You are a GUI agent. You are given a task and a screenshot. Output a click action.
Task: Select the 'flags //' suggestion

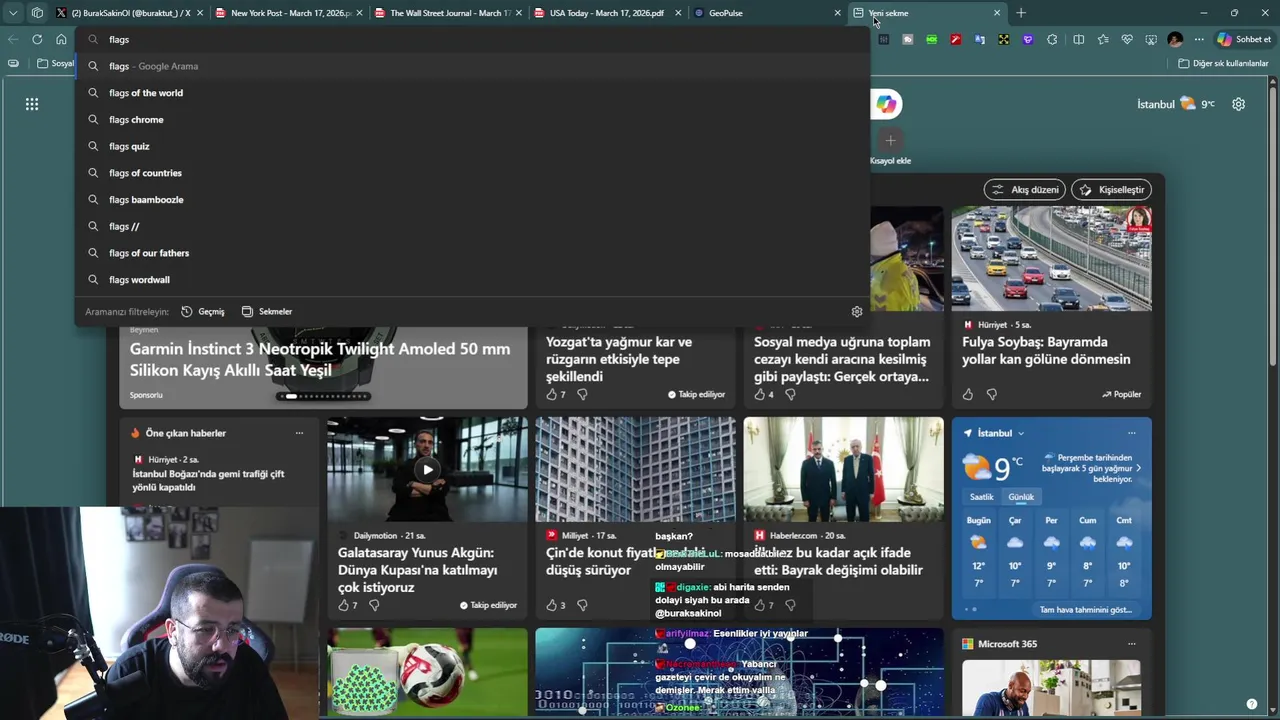472,226
